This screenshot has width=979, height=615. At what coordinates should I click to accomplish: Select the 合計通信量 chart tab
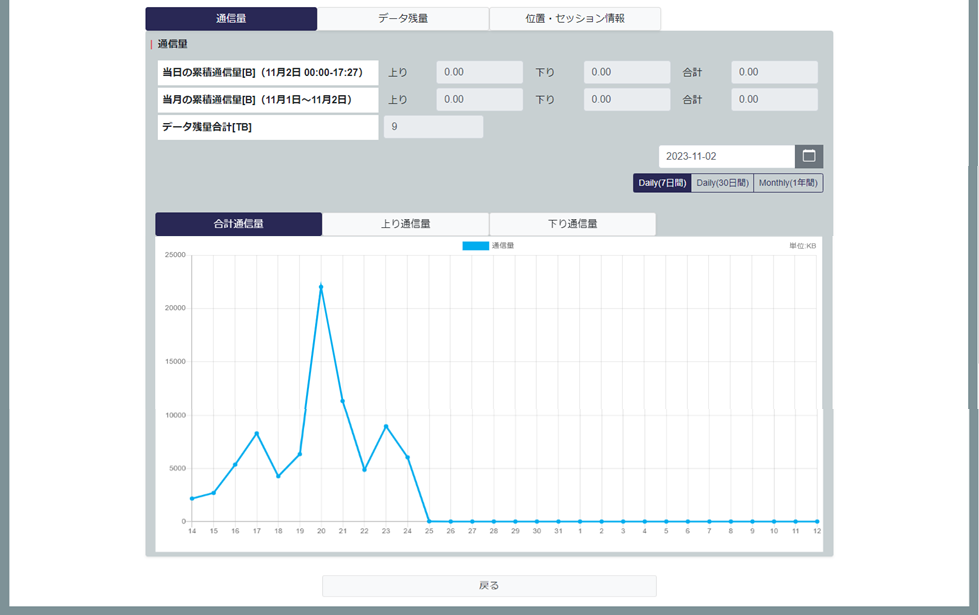point(239,224)
